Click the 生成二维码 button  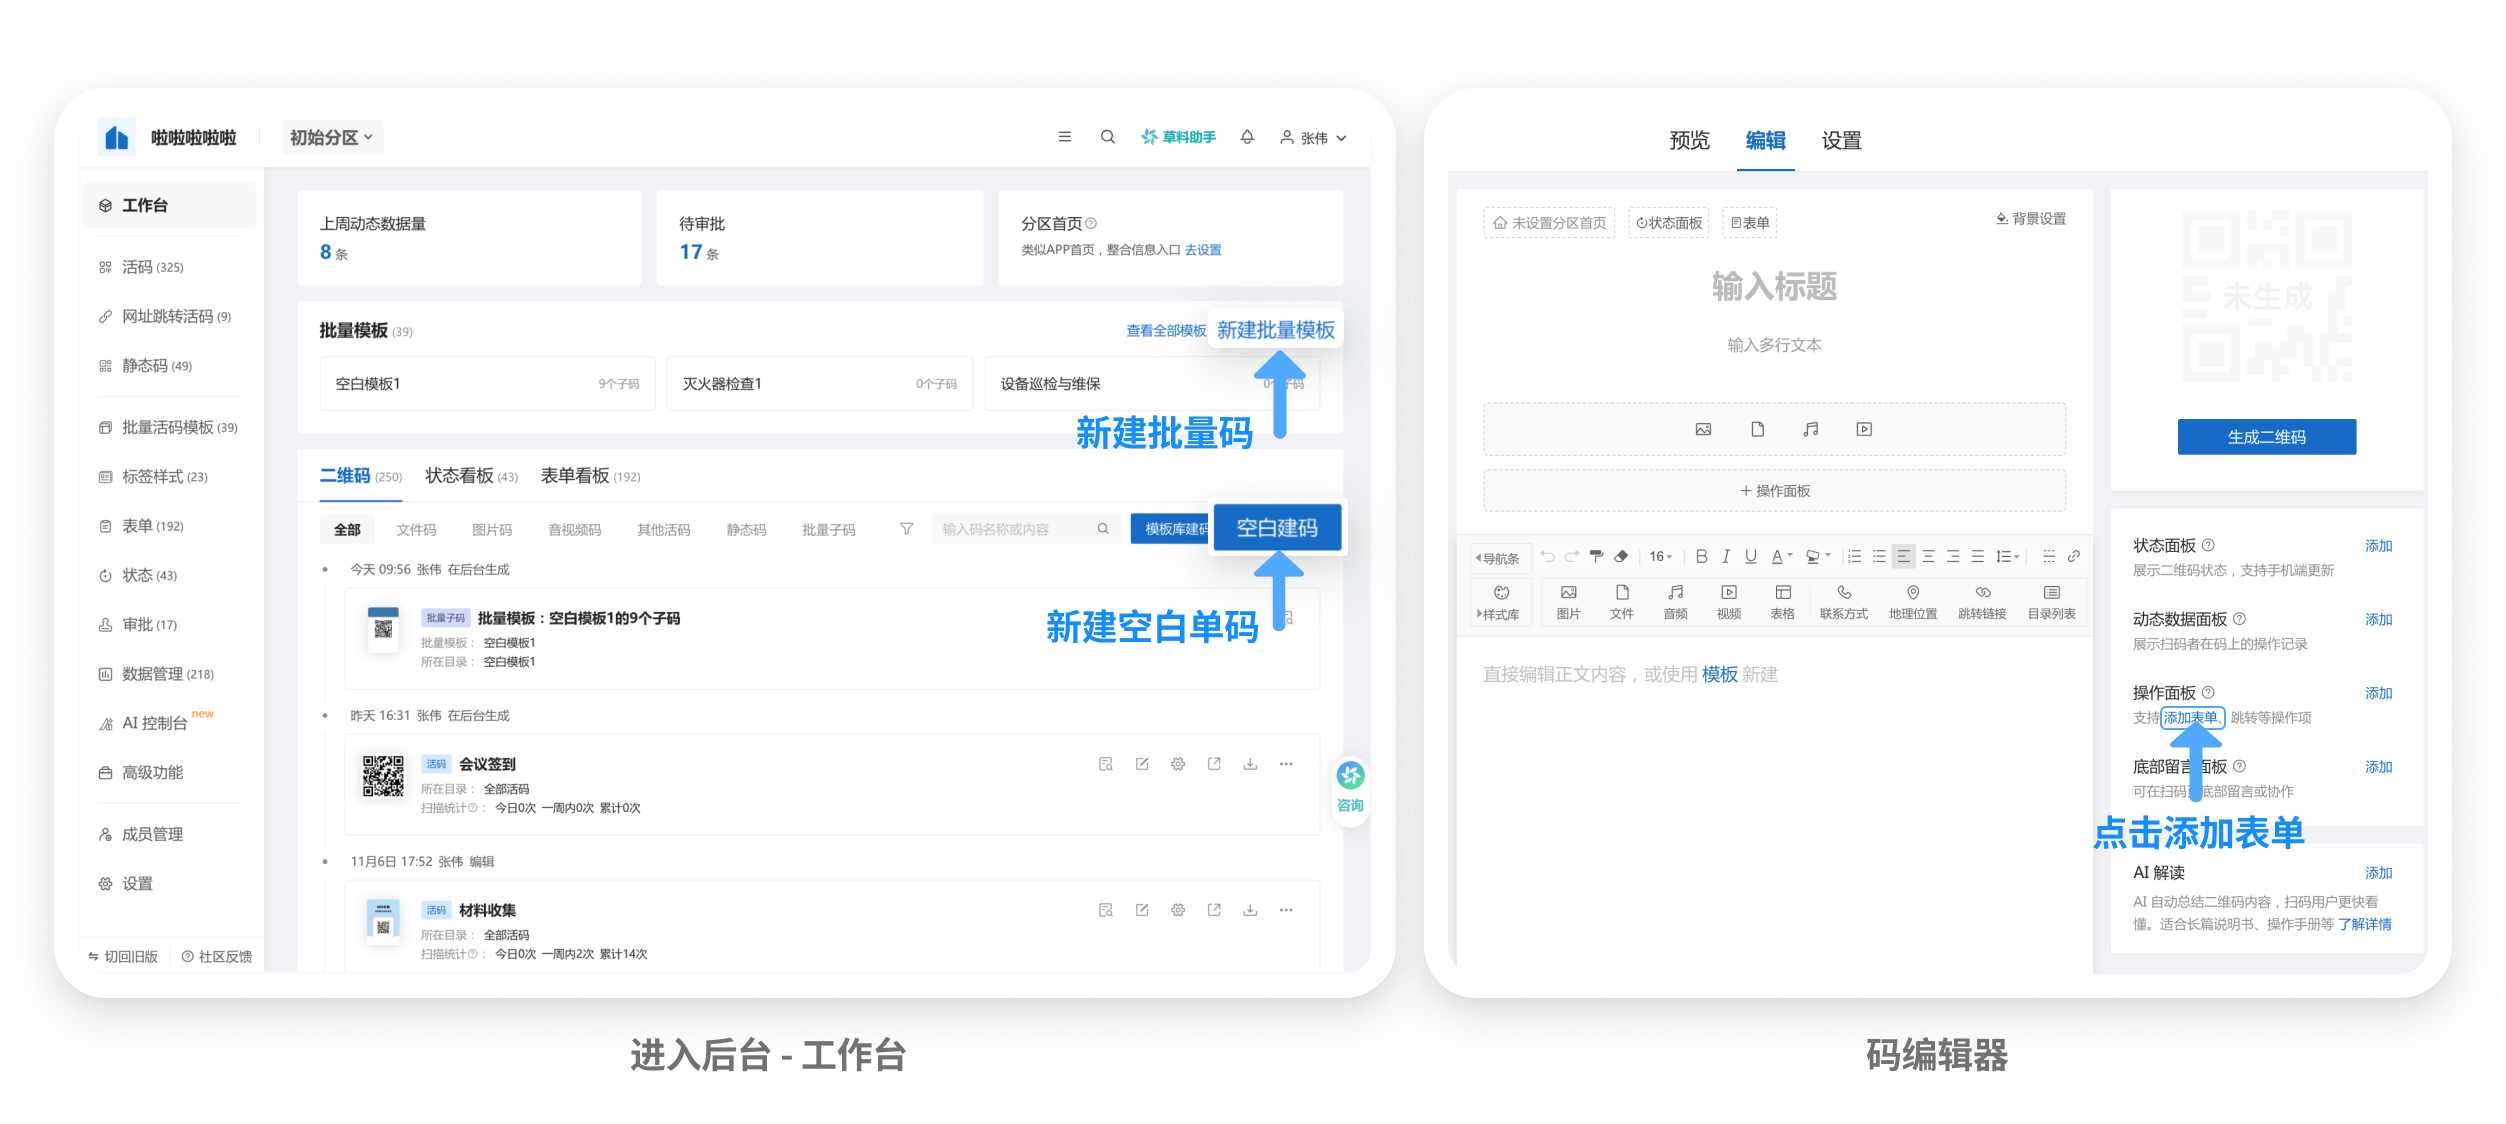click(x=2266, y=437)
